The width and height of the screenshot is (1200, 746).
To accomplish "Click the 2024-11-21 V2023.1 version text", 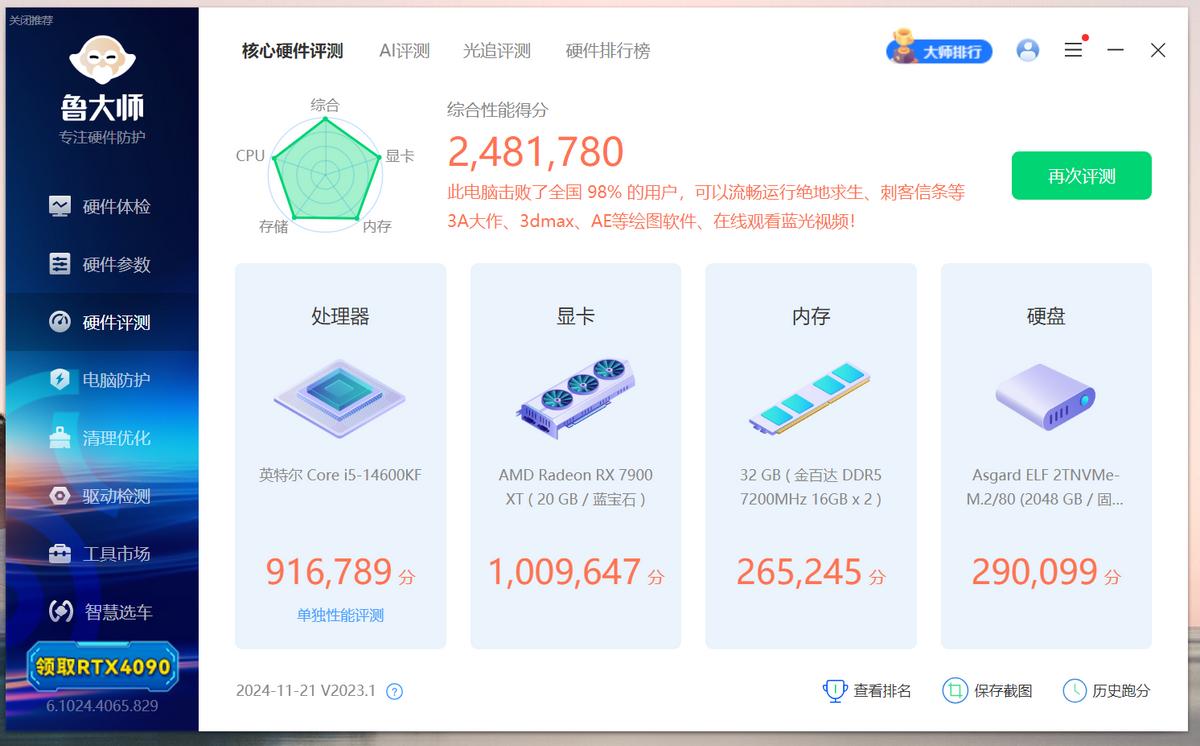I will [306, 691].
